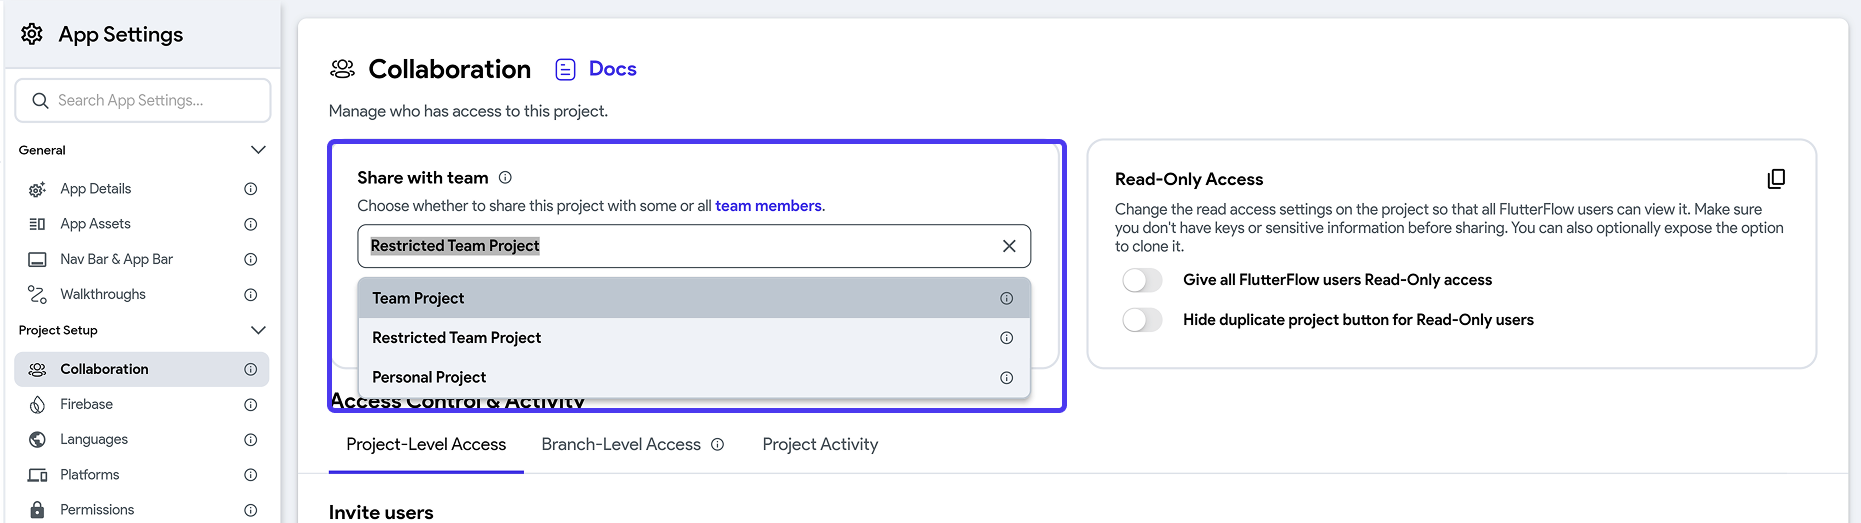Choose Personal Project in the dropdown
The image size is (1861, 523).
click(x=429, y=377)
